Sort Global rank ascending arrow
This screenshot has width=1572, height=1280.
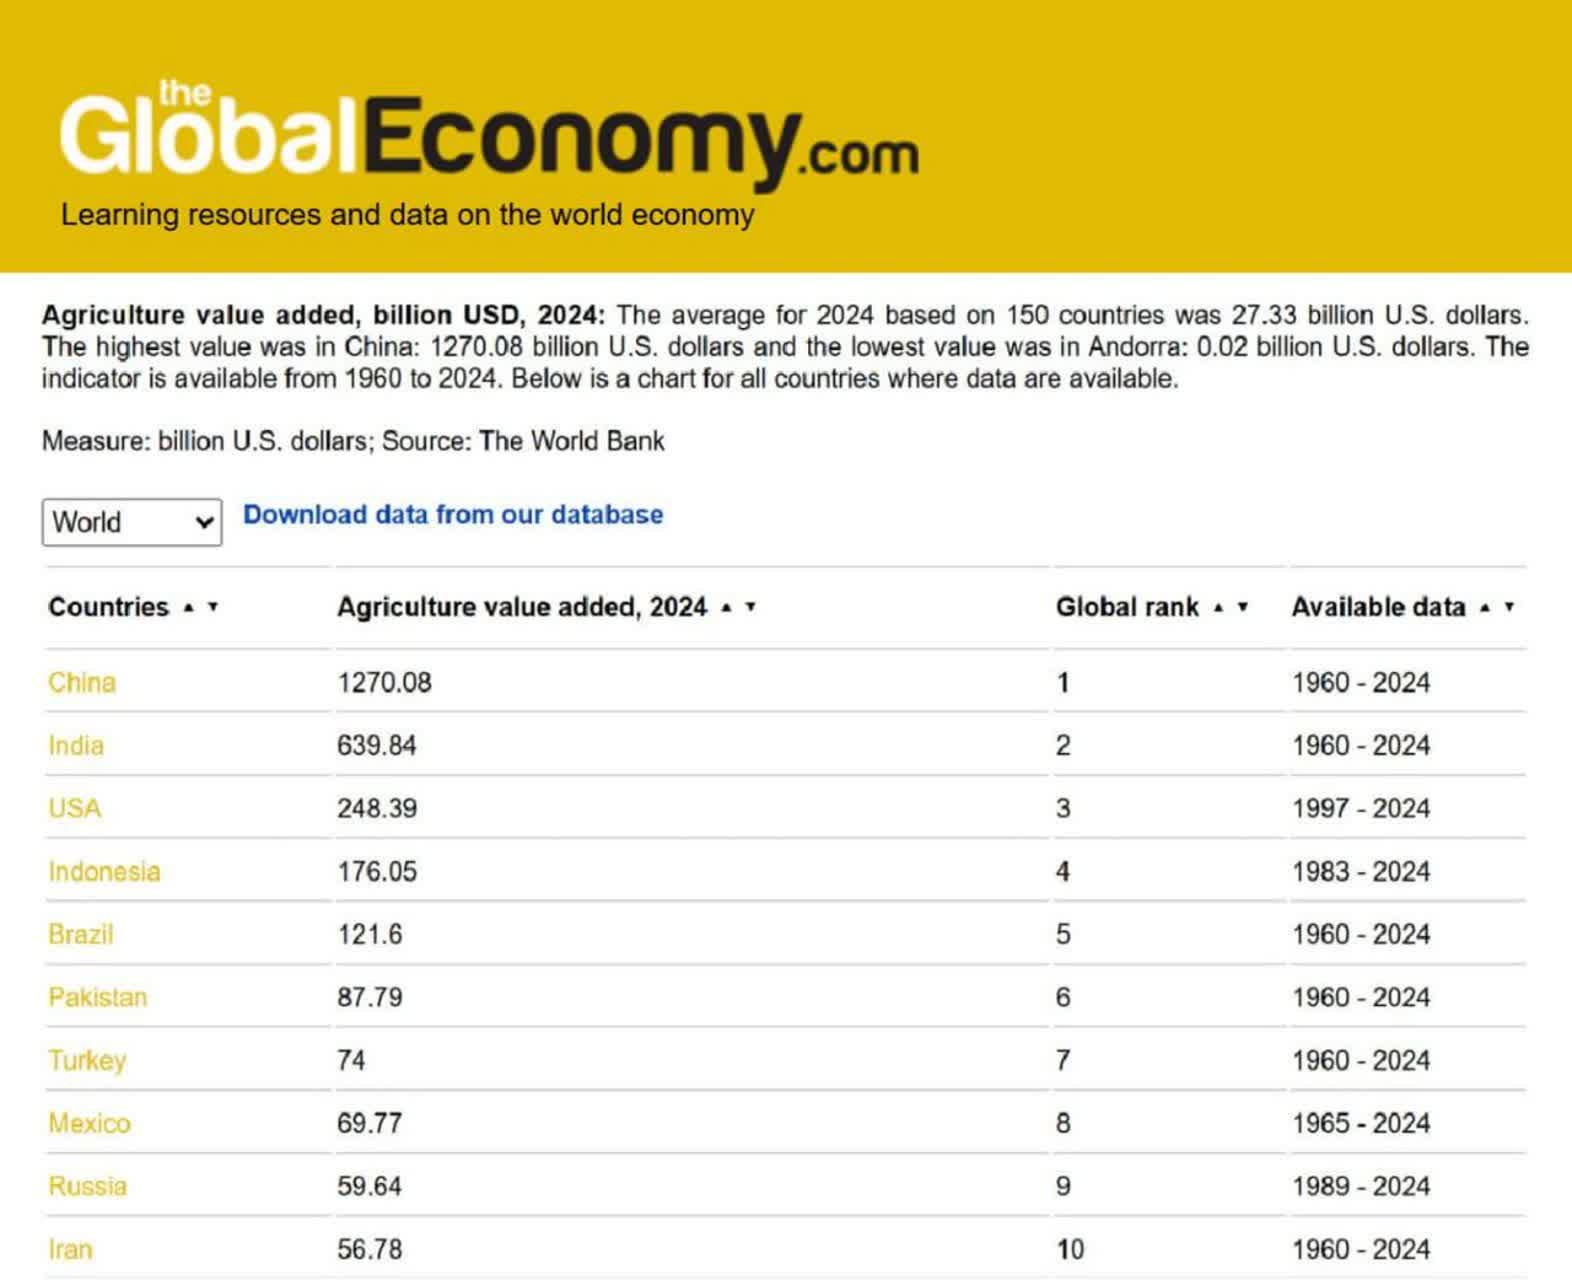tap(1218, 607)
